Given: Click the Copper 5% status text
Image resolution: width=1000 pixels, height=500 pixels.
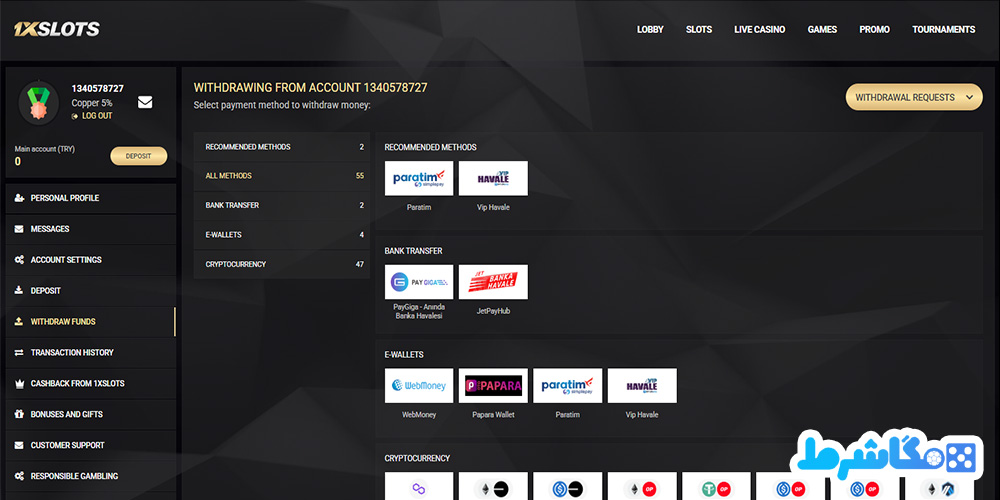Looking at the screenshot, I should click(92, 103).
